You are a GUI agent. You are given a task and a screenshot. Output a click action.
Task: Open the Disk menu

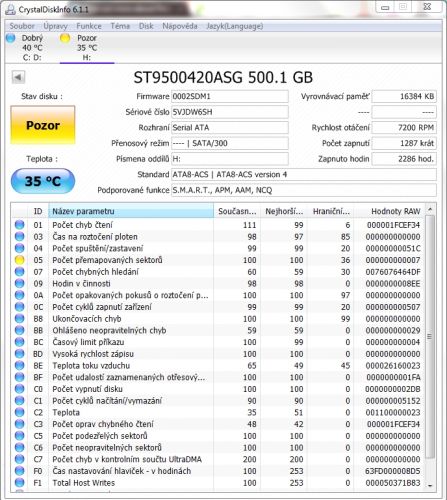146,26
